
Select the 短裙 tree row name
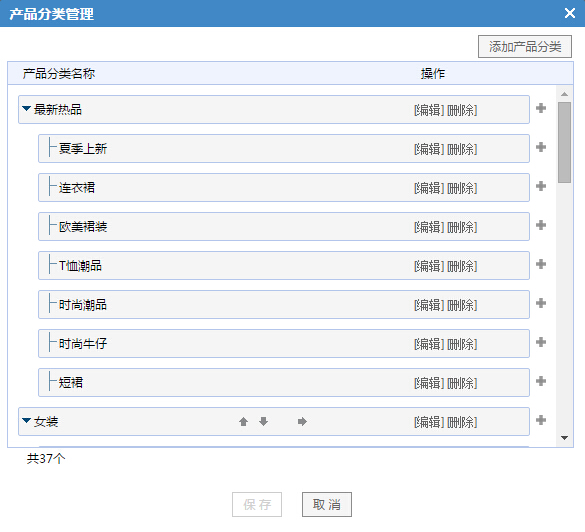point(71,383)
